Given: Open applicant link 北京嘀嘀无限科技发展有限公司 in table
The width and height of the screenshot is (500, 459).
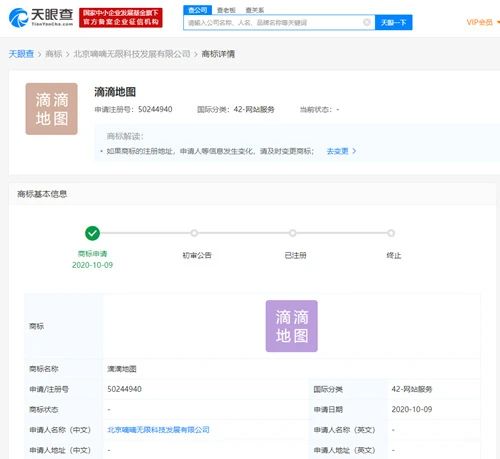Looking at the screenshot, I should pos(158,430).
